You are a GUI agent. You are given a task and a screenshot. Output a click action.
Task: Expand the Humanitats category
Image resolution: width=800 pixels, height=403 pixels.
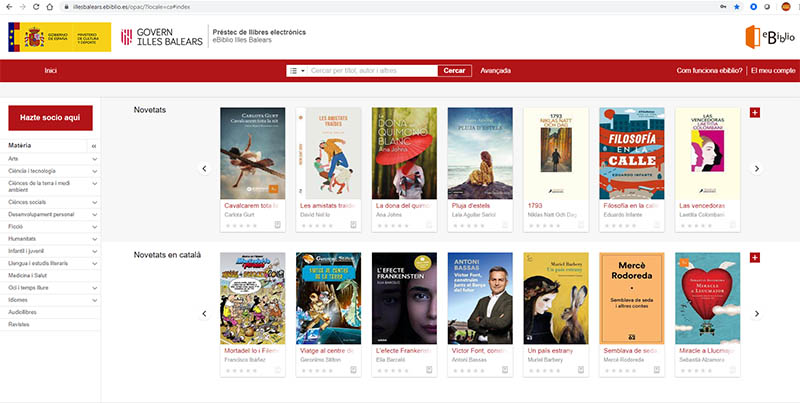tap(94, 239)
